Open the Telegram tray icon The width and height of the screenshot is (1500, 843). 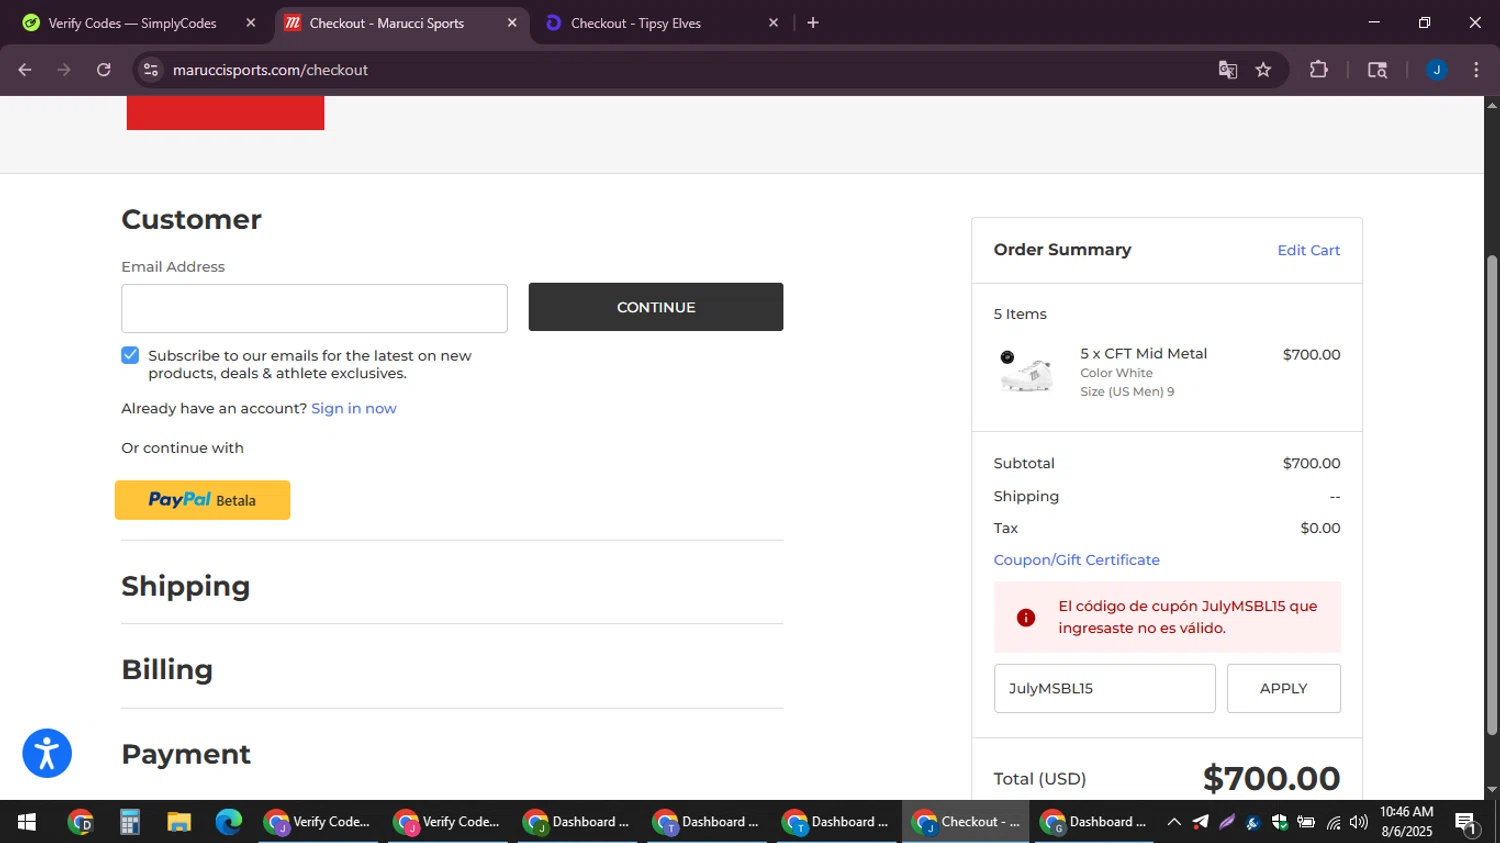1200,822
